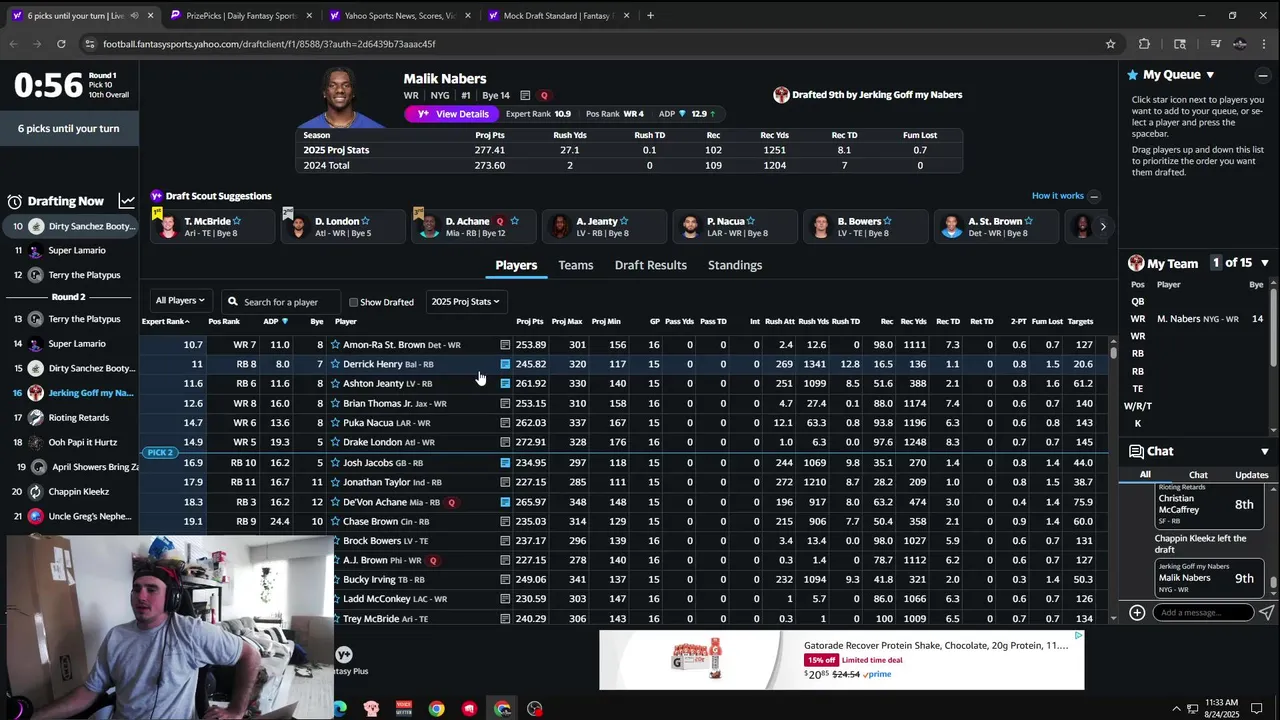Image resolution: width=1280 pixels, height=720 pixels.
Task: Open Ashton Jeanty notes icon
Action: (x=505, y=384)
